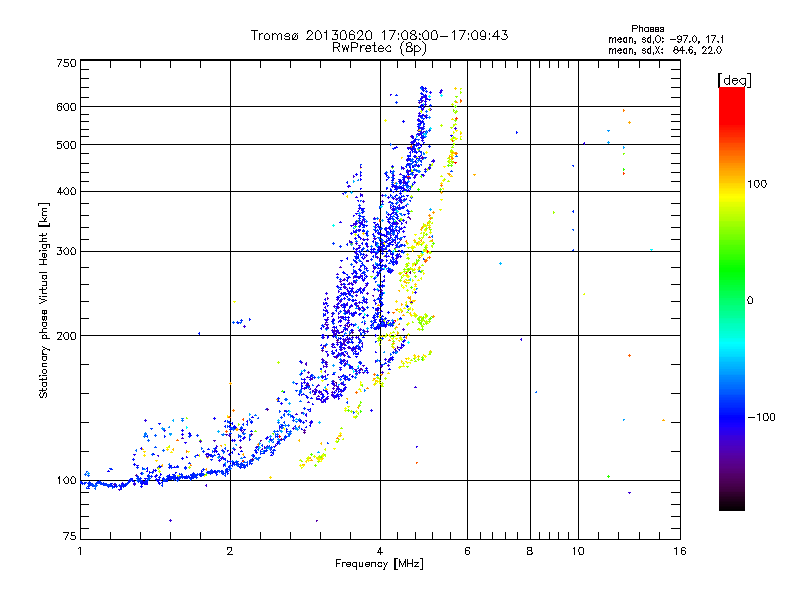Click the y-axis '400' tick label

[67, 192]
